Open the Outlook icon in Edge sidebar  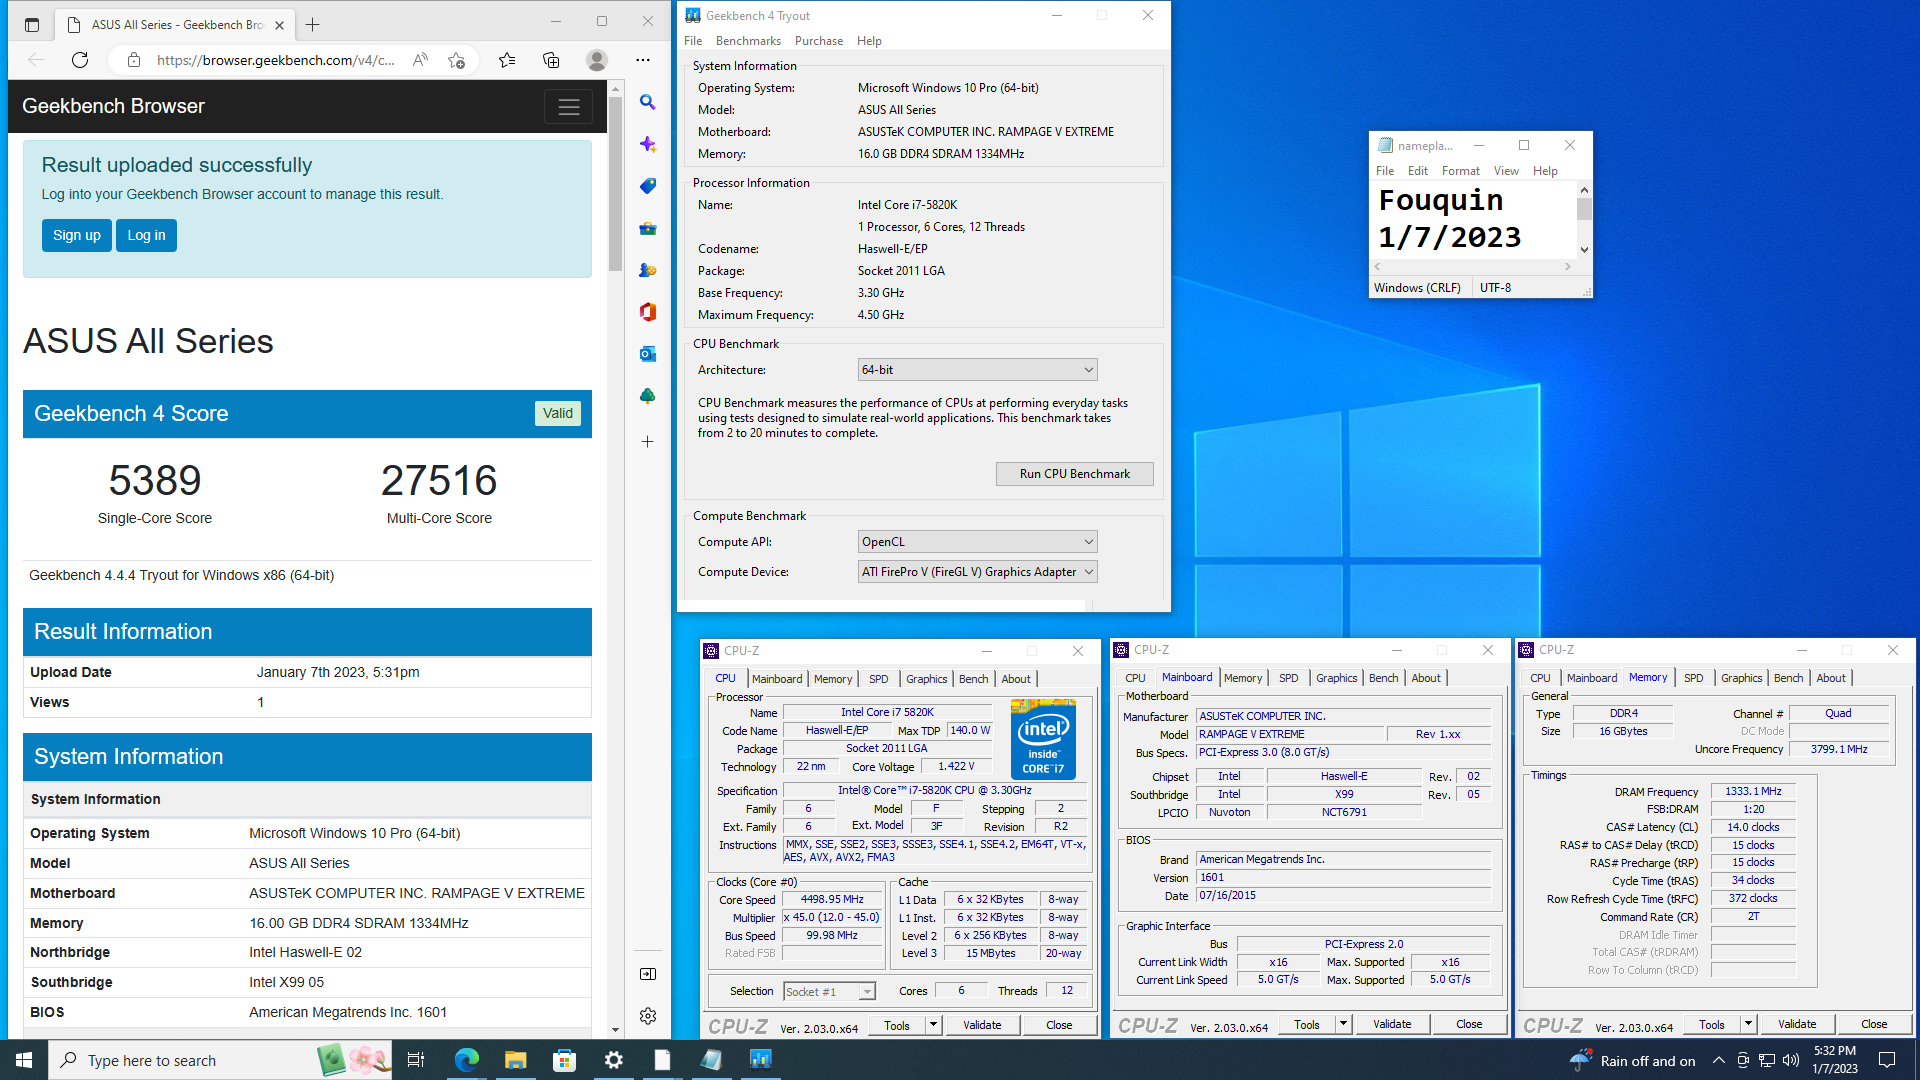[648, 354]
